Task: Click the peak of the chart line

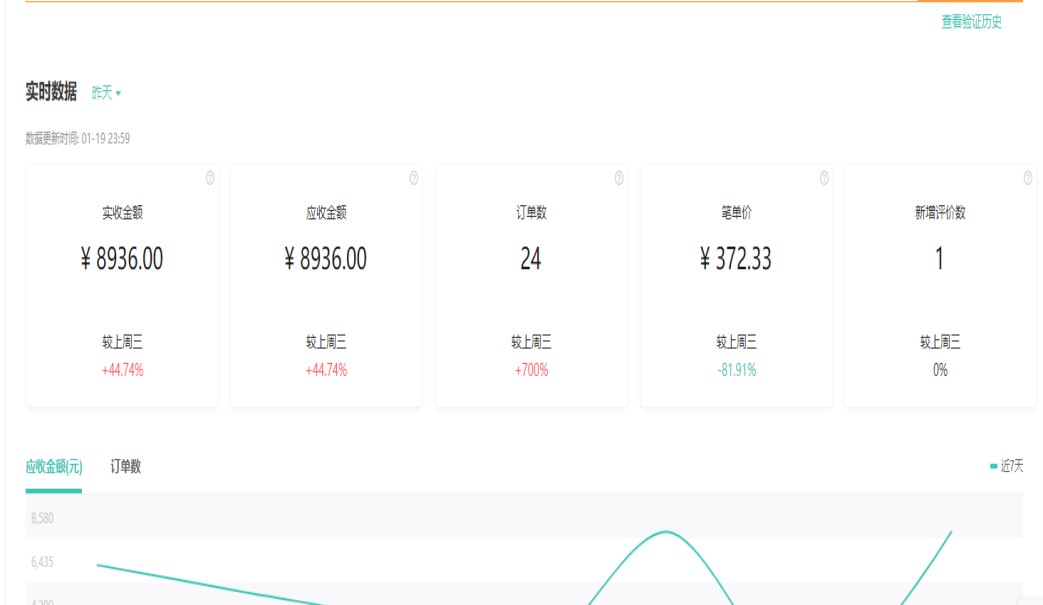Action: [666, 531]
